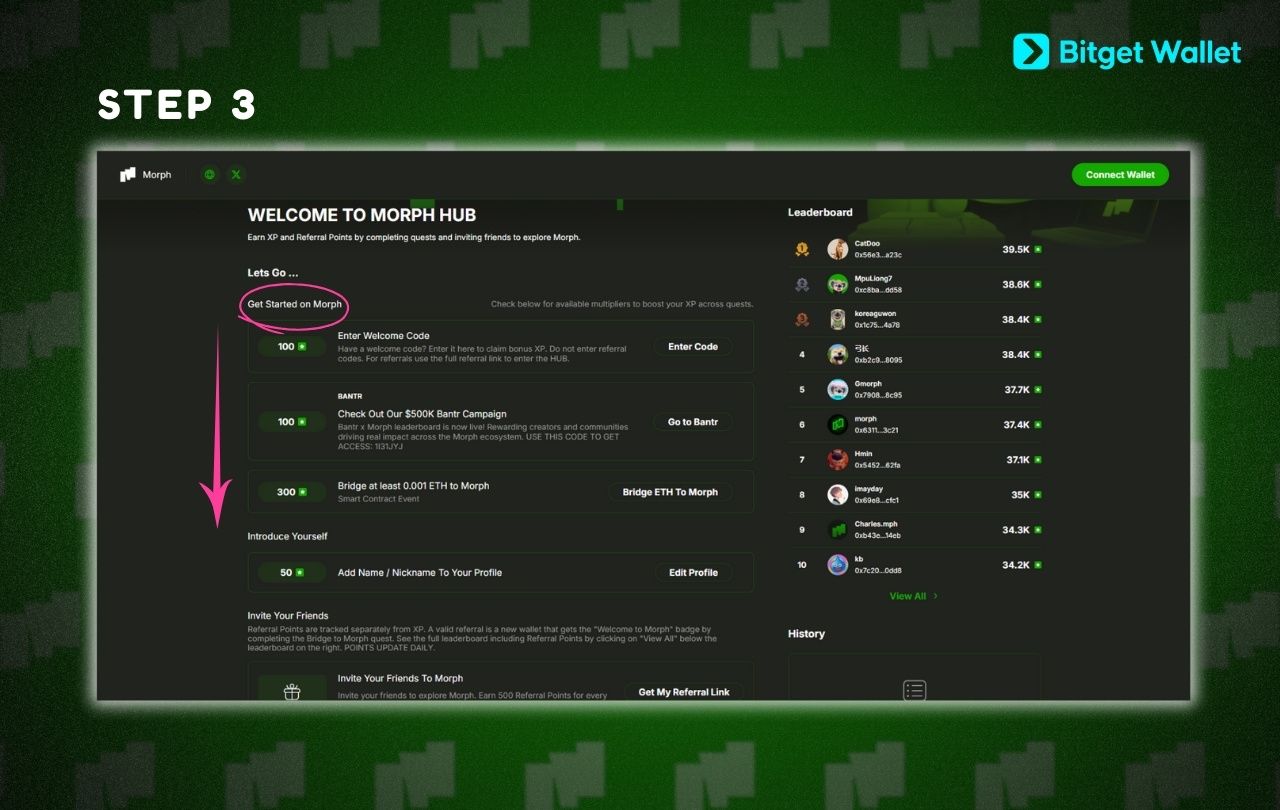This screenshot has height=810, width=1280.
Task: Open the green smiley community icon
Action: 210,174
